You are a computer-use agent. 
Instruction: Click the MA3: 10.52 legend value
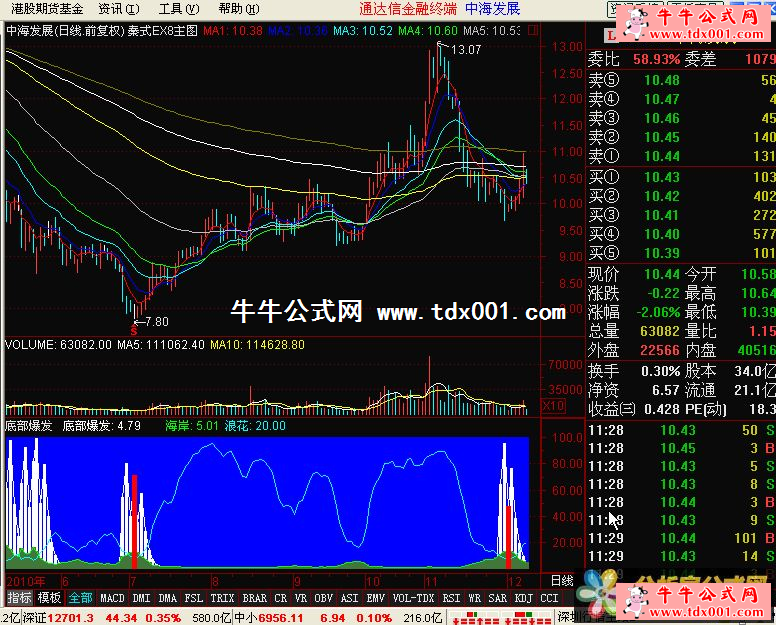click(363, 31)
